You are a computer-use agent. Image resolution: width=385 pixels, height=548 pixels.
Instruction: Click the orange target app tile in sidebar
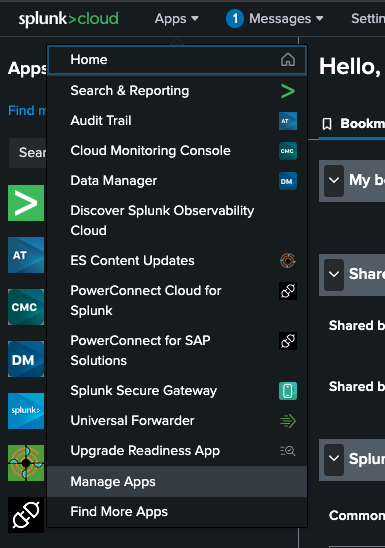click(26, 463)
